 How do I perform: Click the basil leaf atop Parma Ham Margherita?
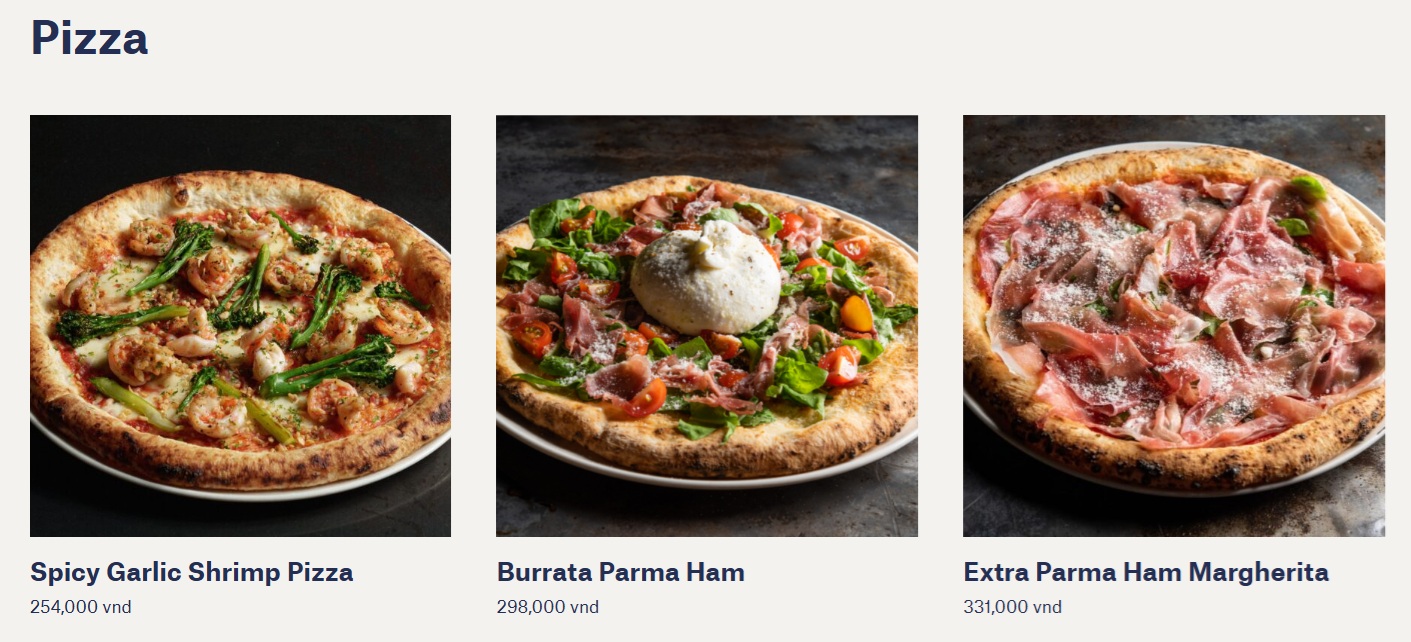(1307, 187)
